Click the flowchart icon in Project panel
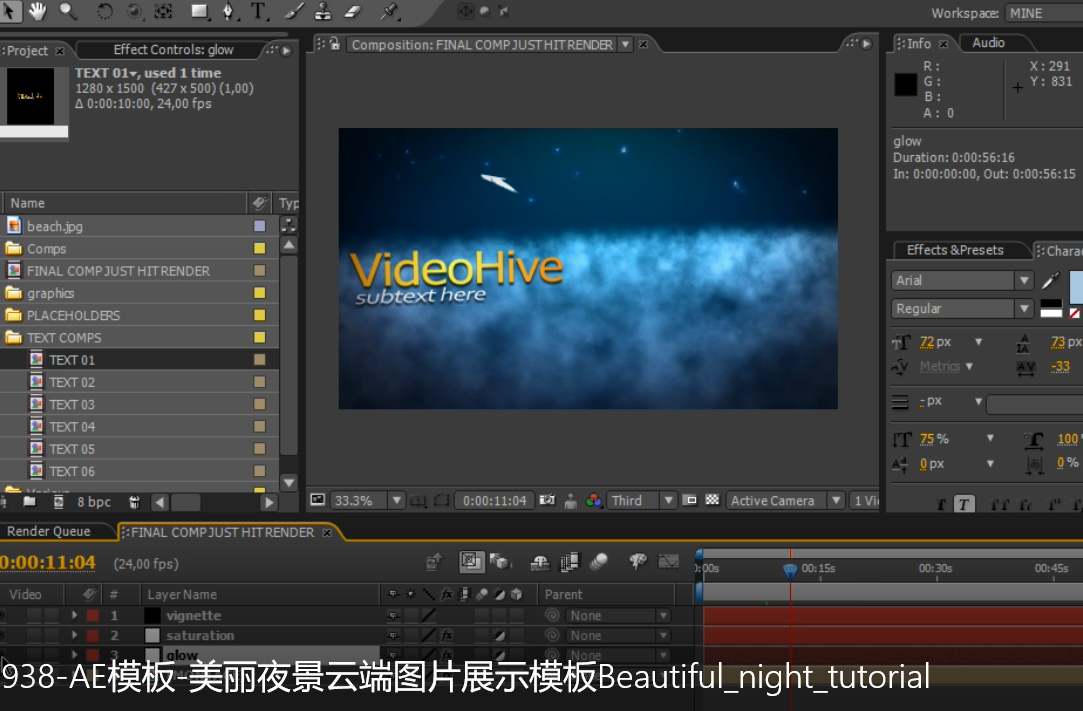 (289, 225)
